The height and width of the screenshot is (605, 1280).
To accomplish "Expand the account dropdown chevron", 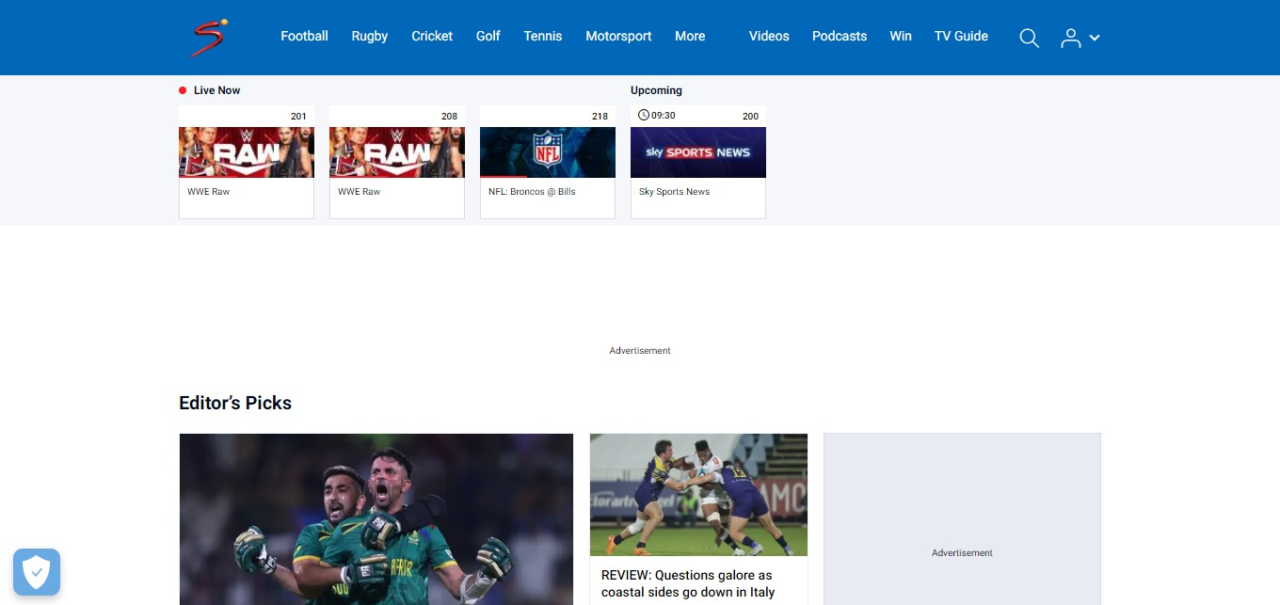I will pos(1094,38).
